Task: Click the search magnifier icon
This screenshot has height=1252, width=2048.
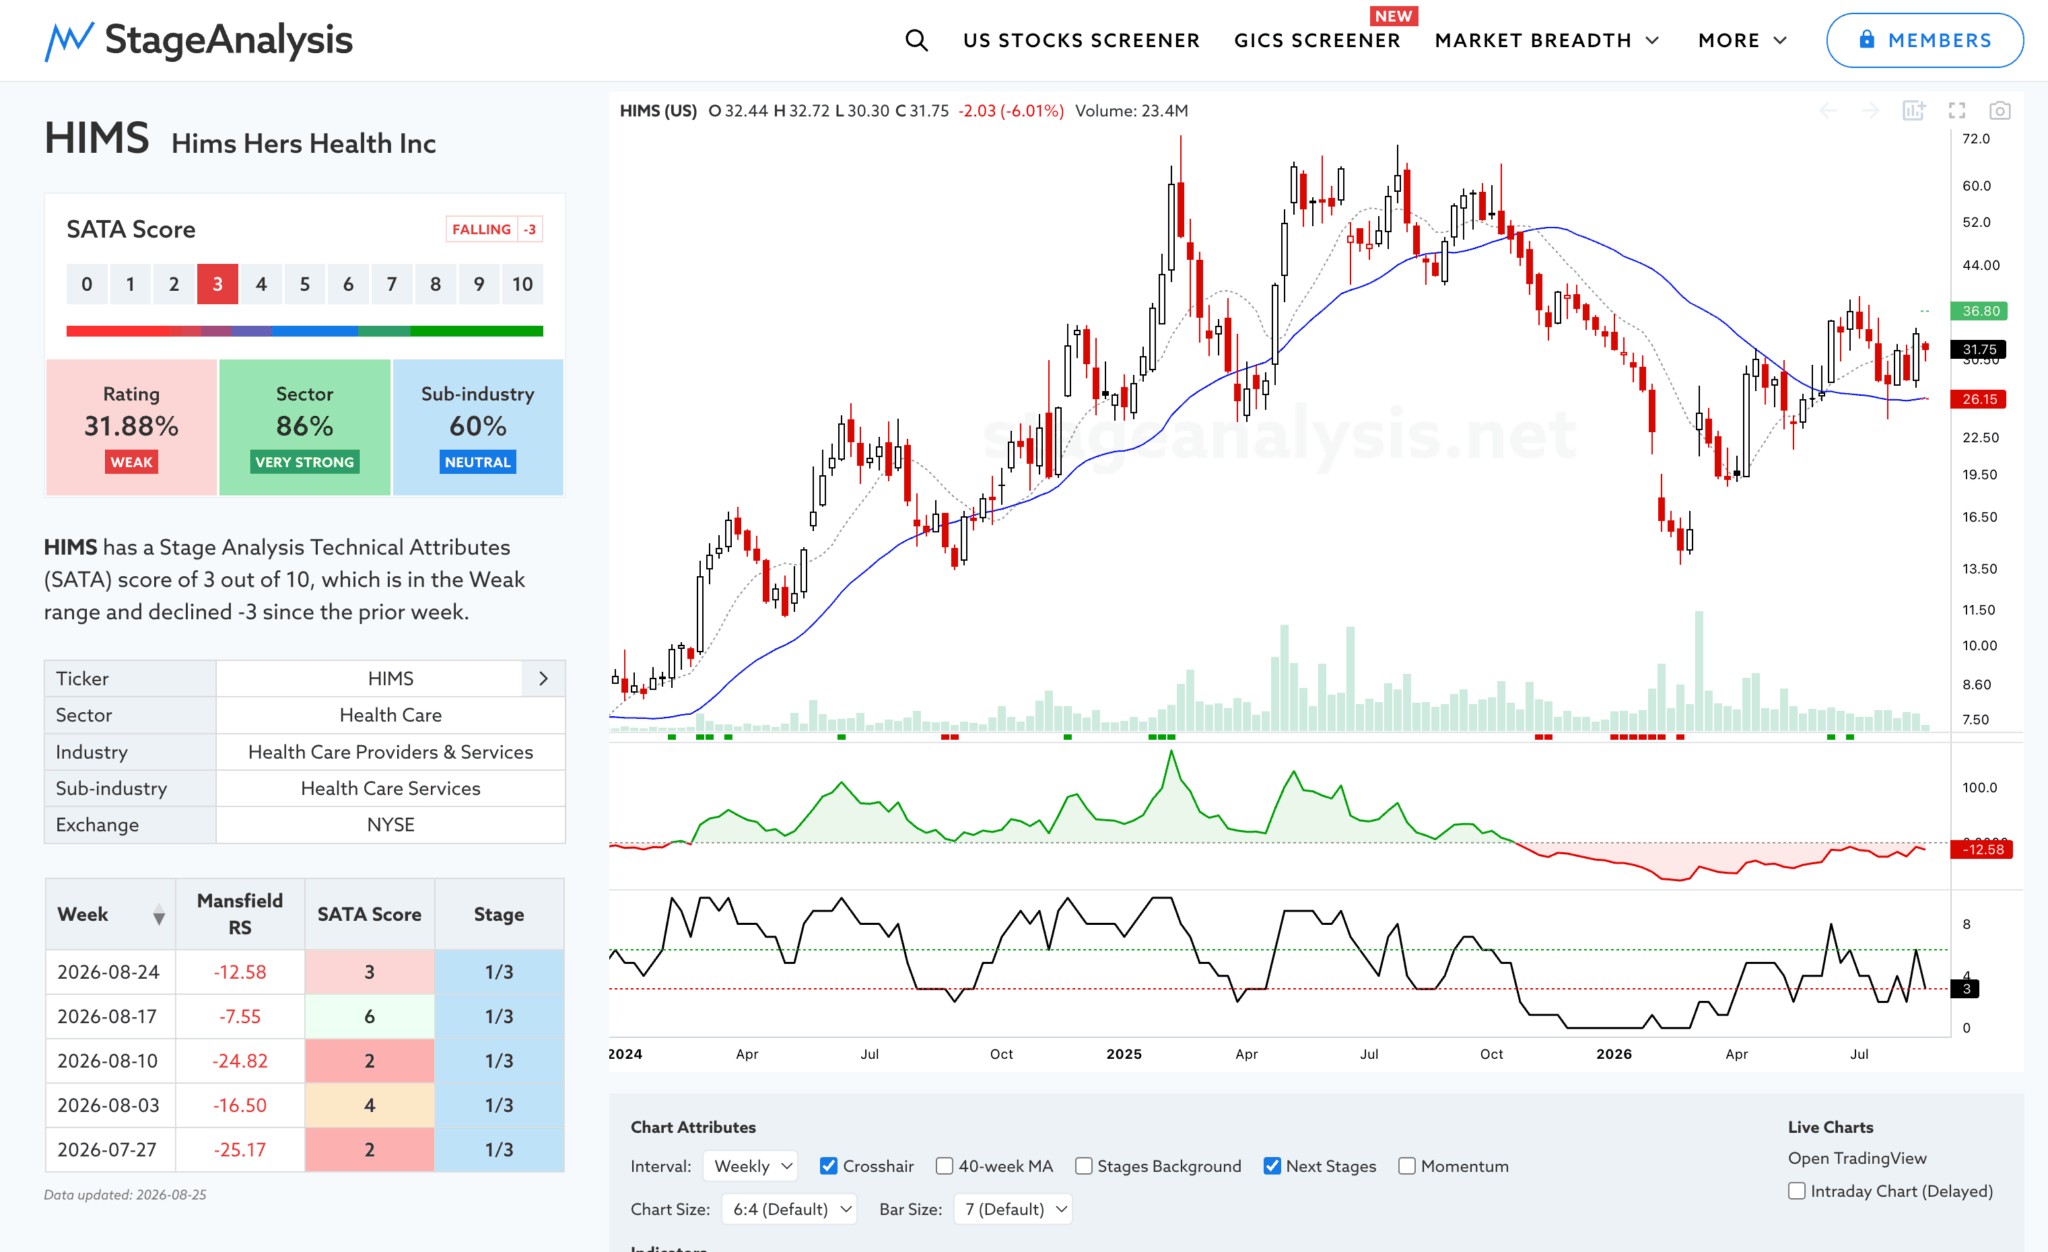Action: [916, 40]
